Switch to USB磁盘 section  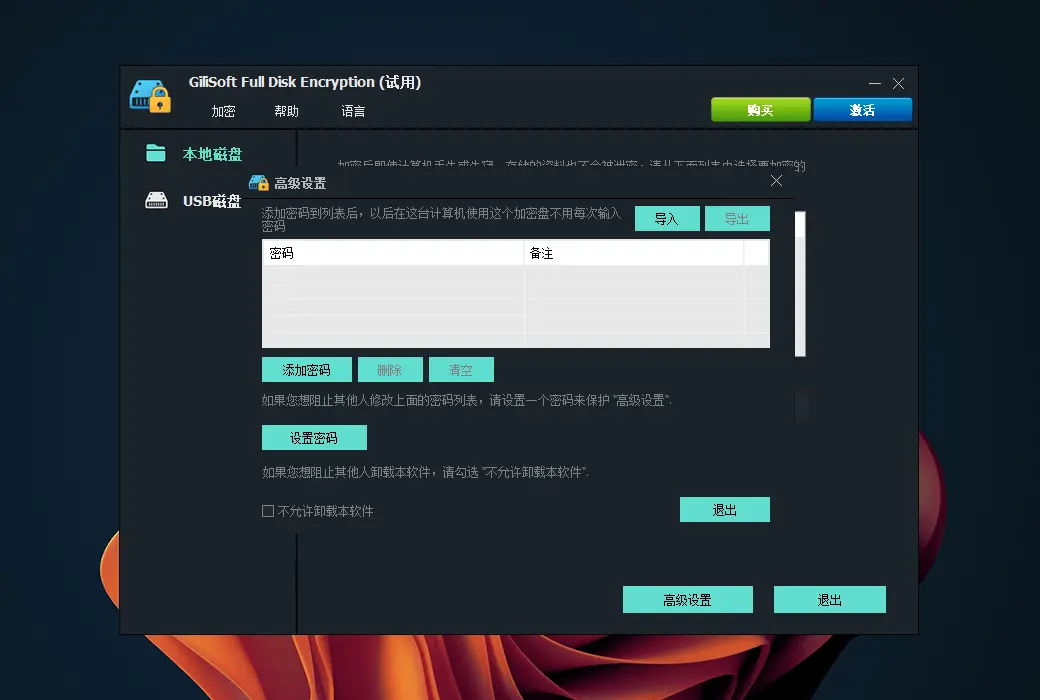click(x=212, y=200)
